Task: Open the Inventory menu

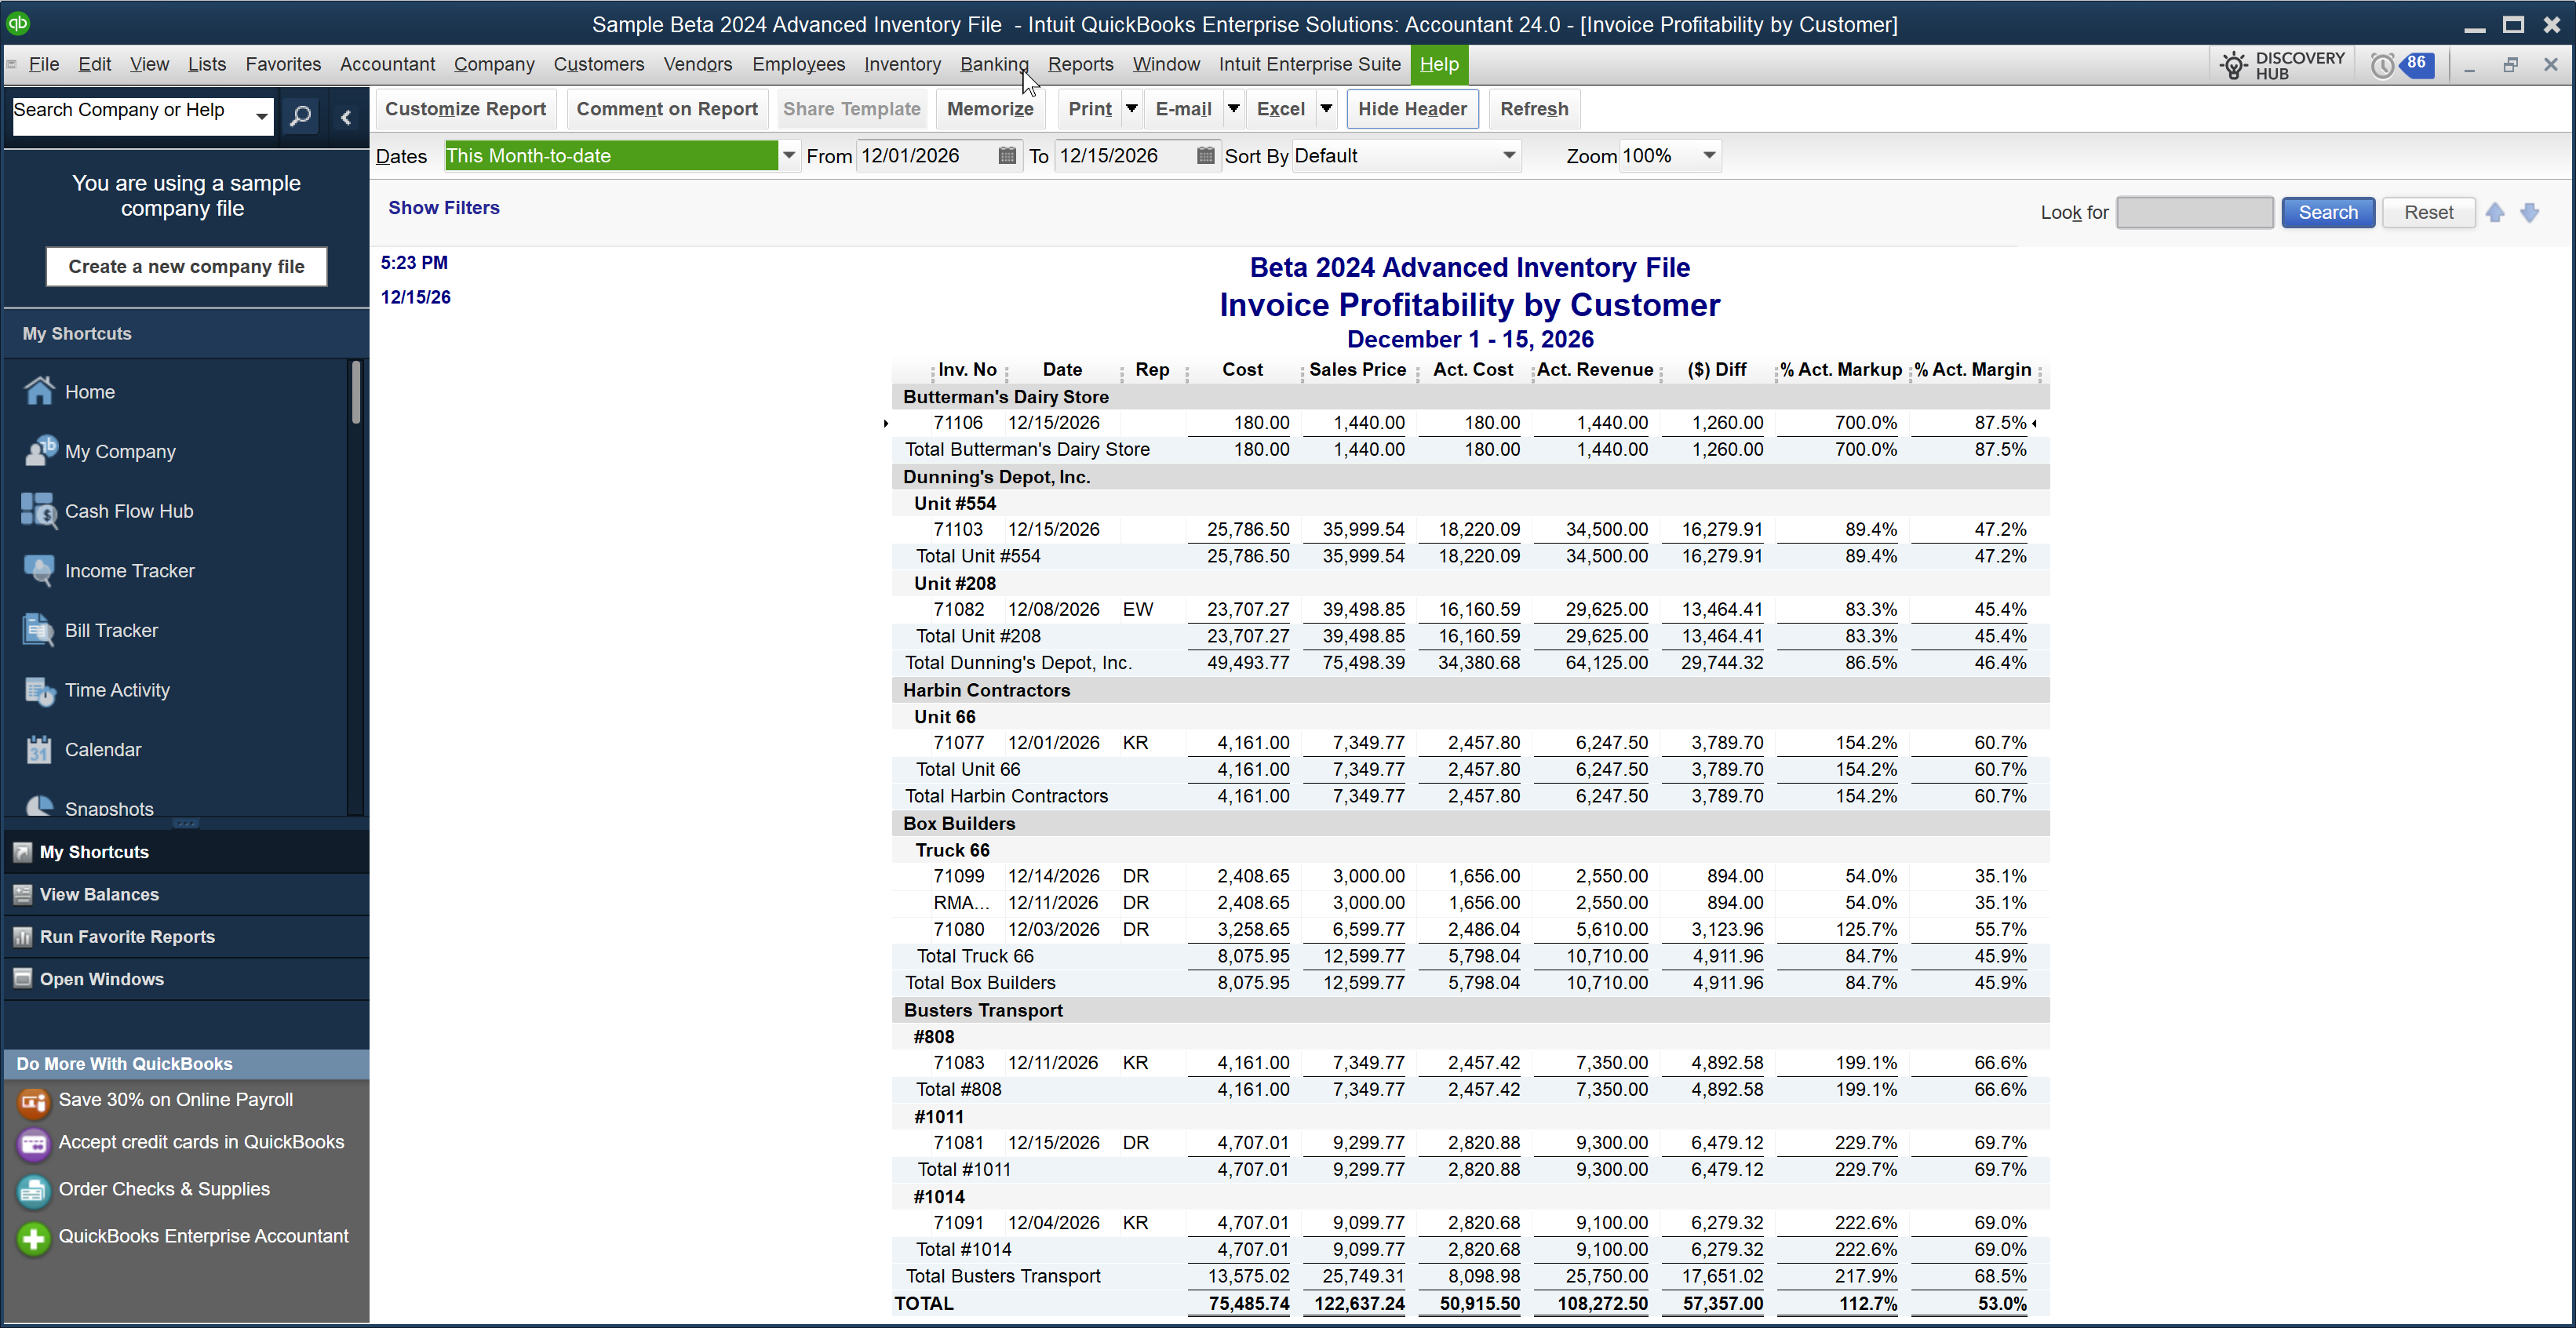Action: (x=902, y=64)
